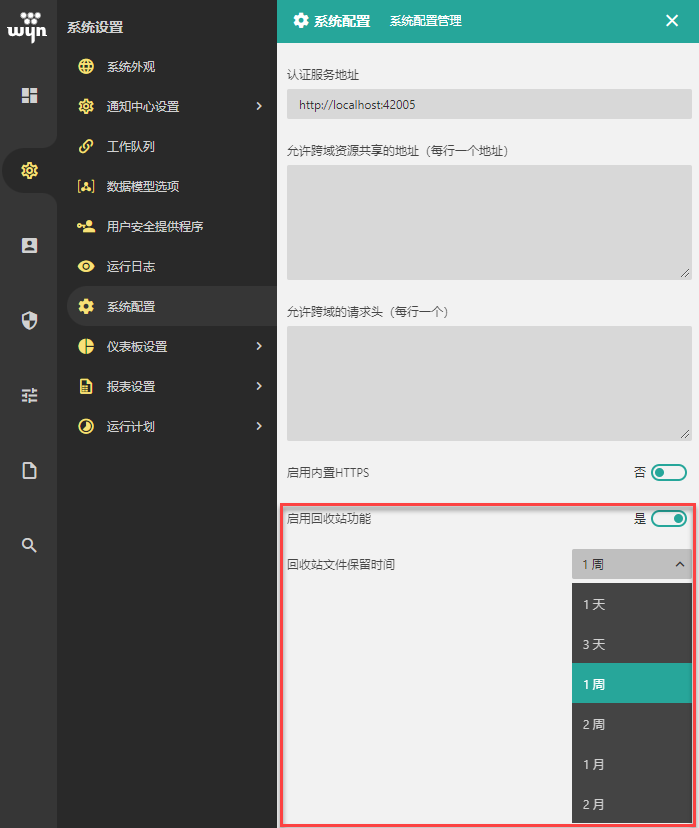The height and width of the screenshot is (828, 699).
Task: Click the link icon beside 工作队列
Action: click(86, 146)
